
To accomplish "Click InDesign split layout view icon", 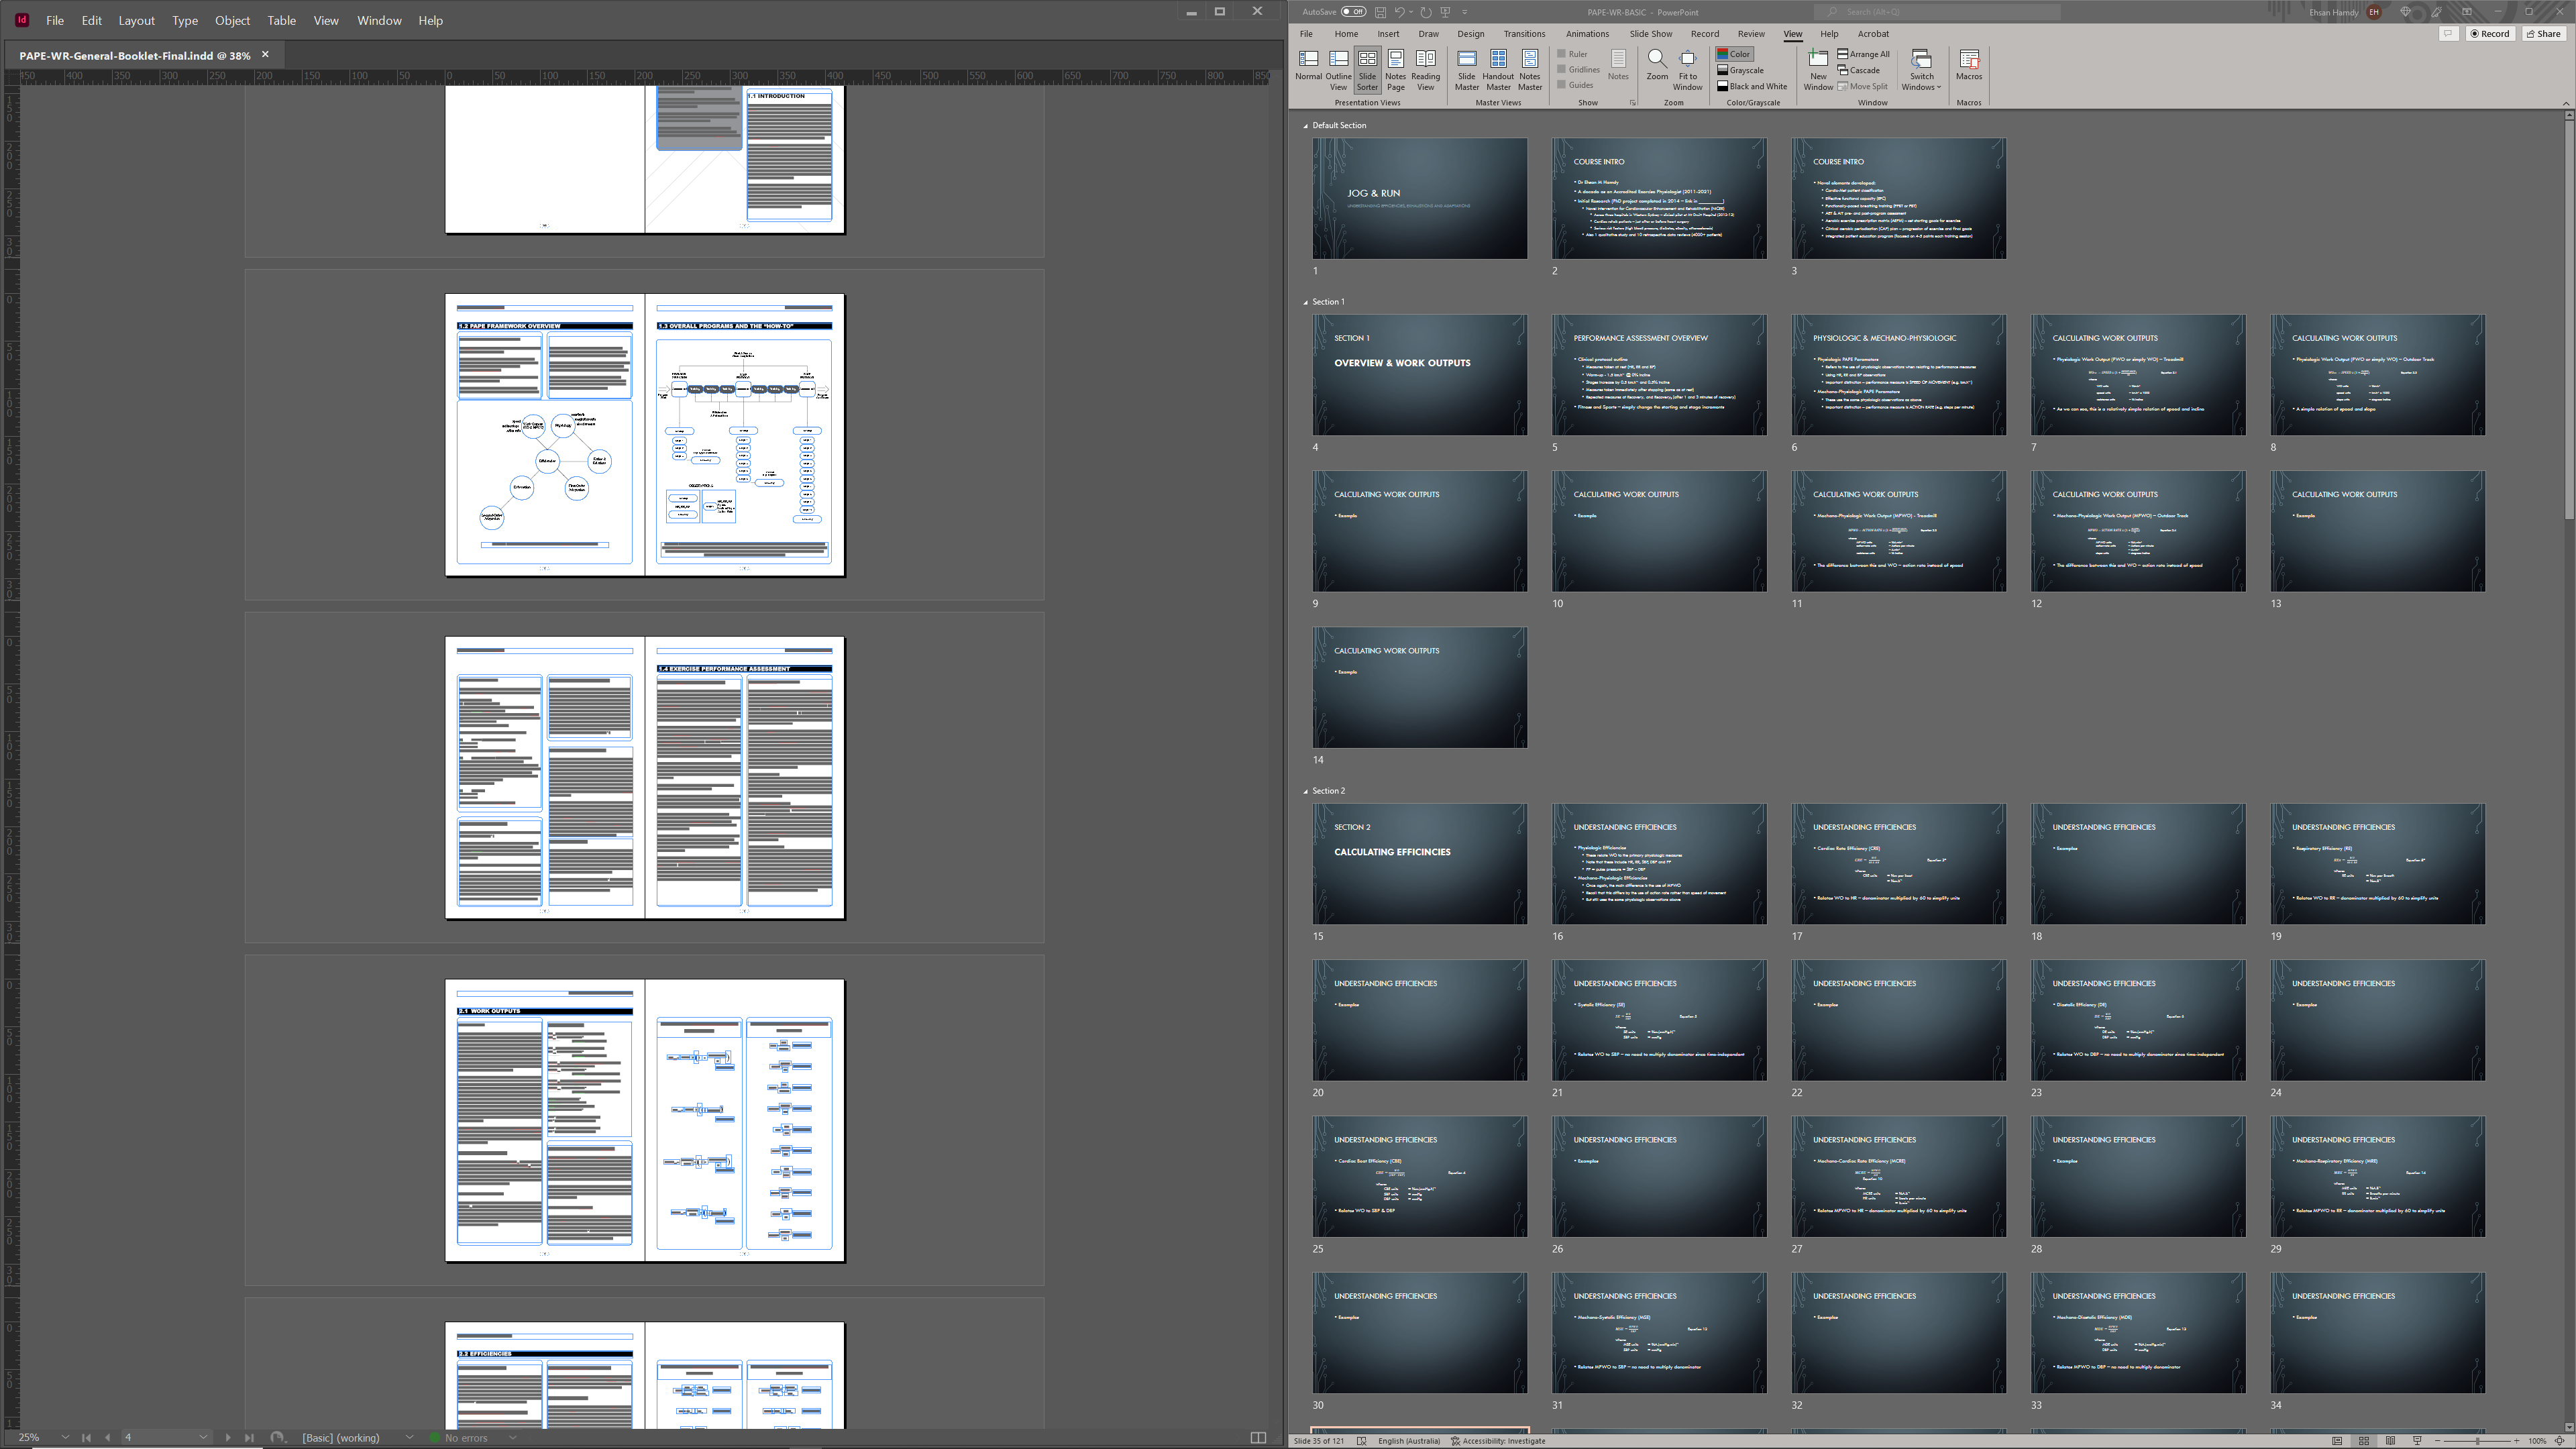I will click(1258, 1438).
